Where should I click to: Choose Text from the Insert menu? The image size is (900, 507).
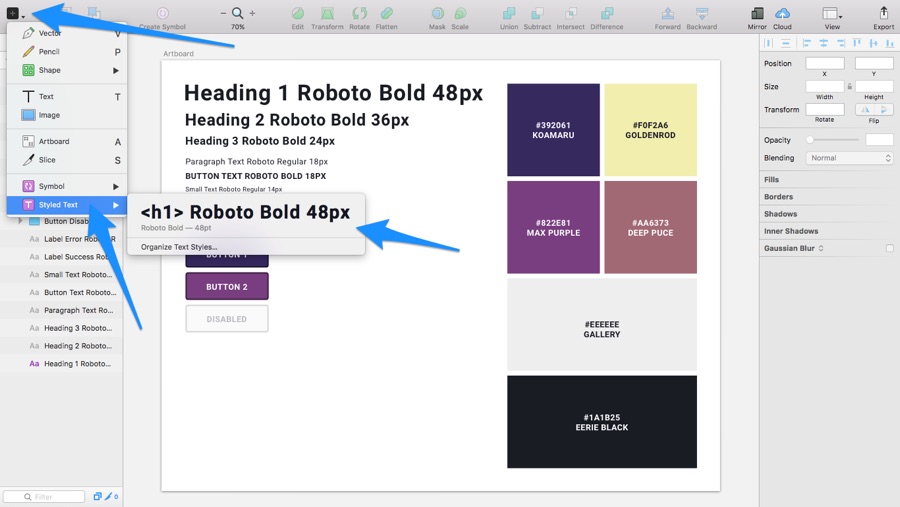67,96
